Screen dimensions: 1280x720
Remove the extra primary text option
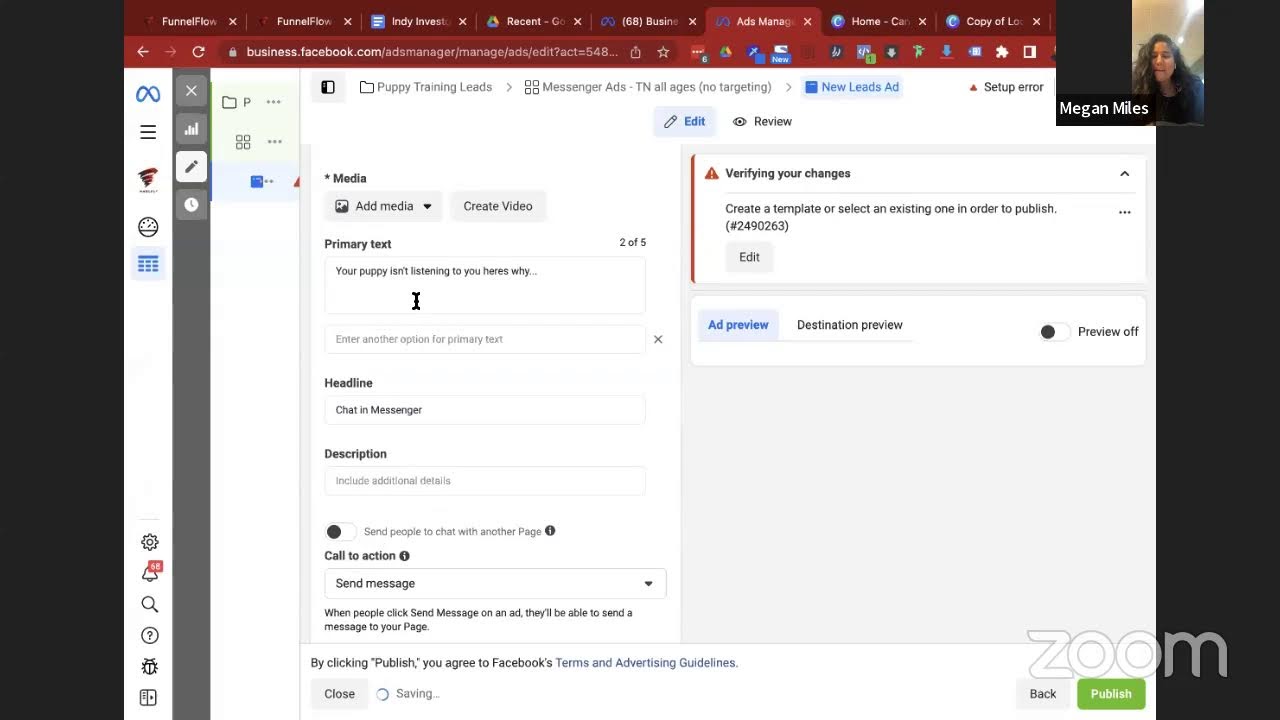(658, 339)
